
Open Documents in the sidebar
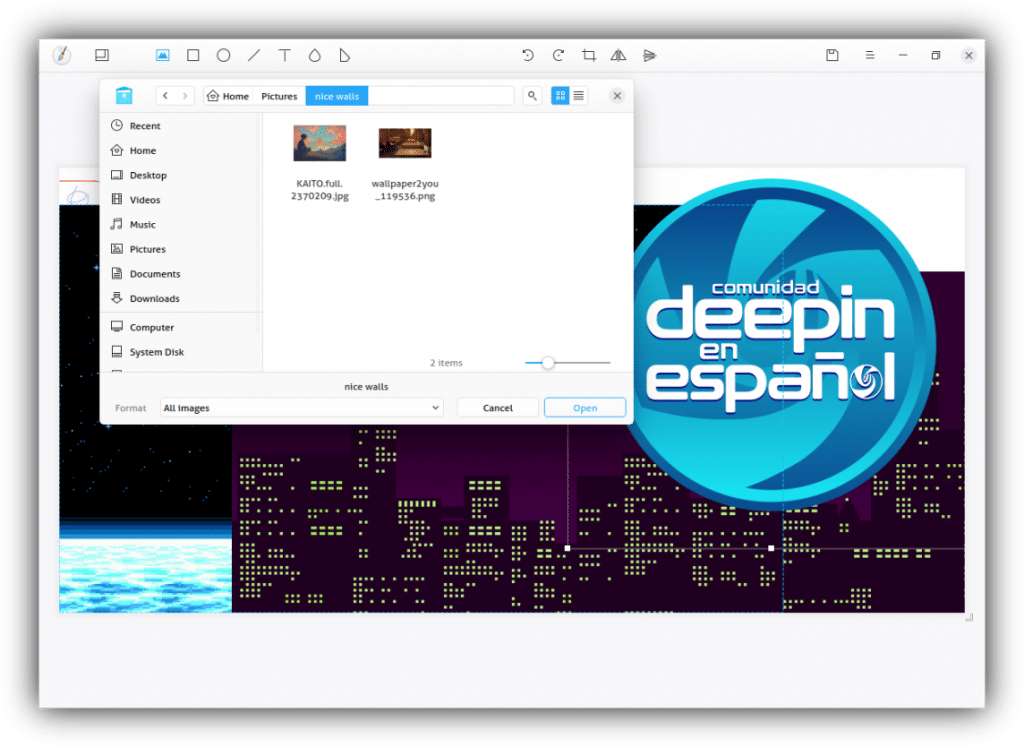[x=182, y=274]
